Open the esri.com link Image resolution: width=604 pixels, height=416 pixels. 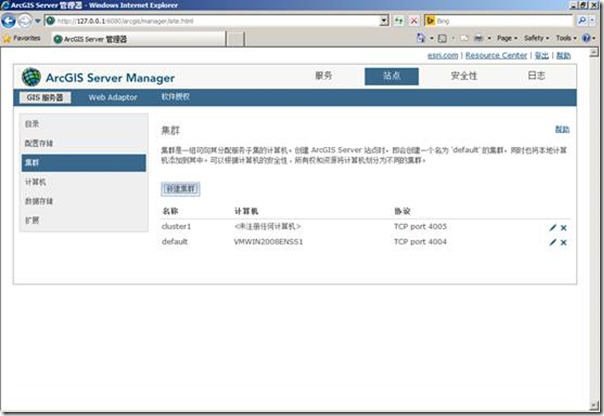[x=443, y=55]
